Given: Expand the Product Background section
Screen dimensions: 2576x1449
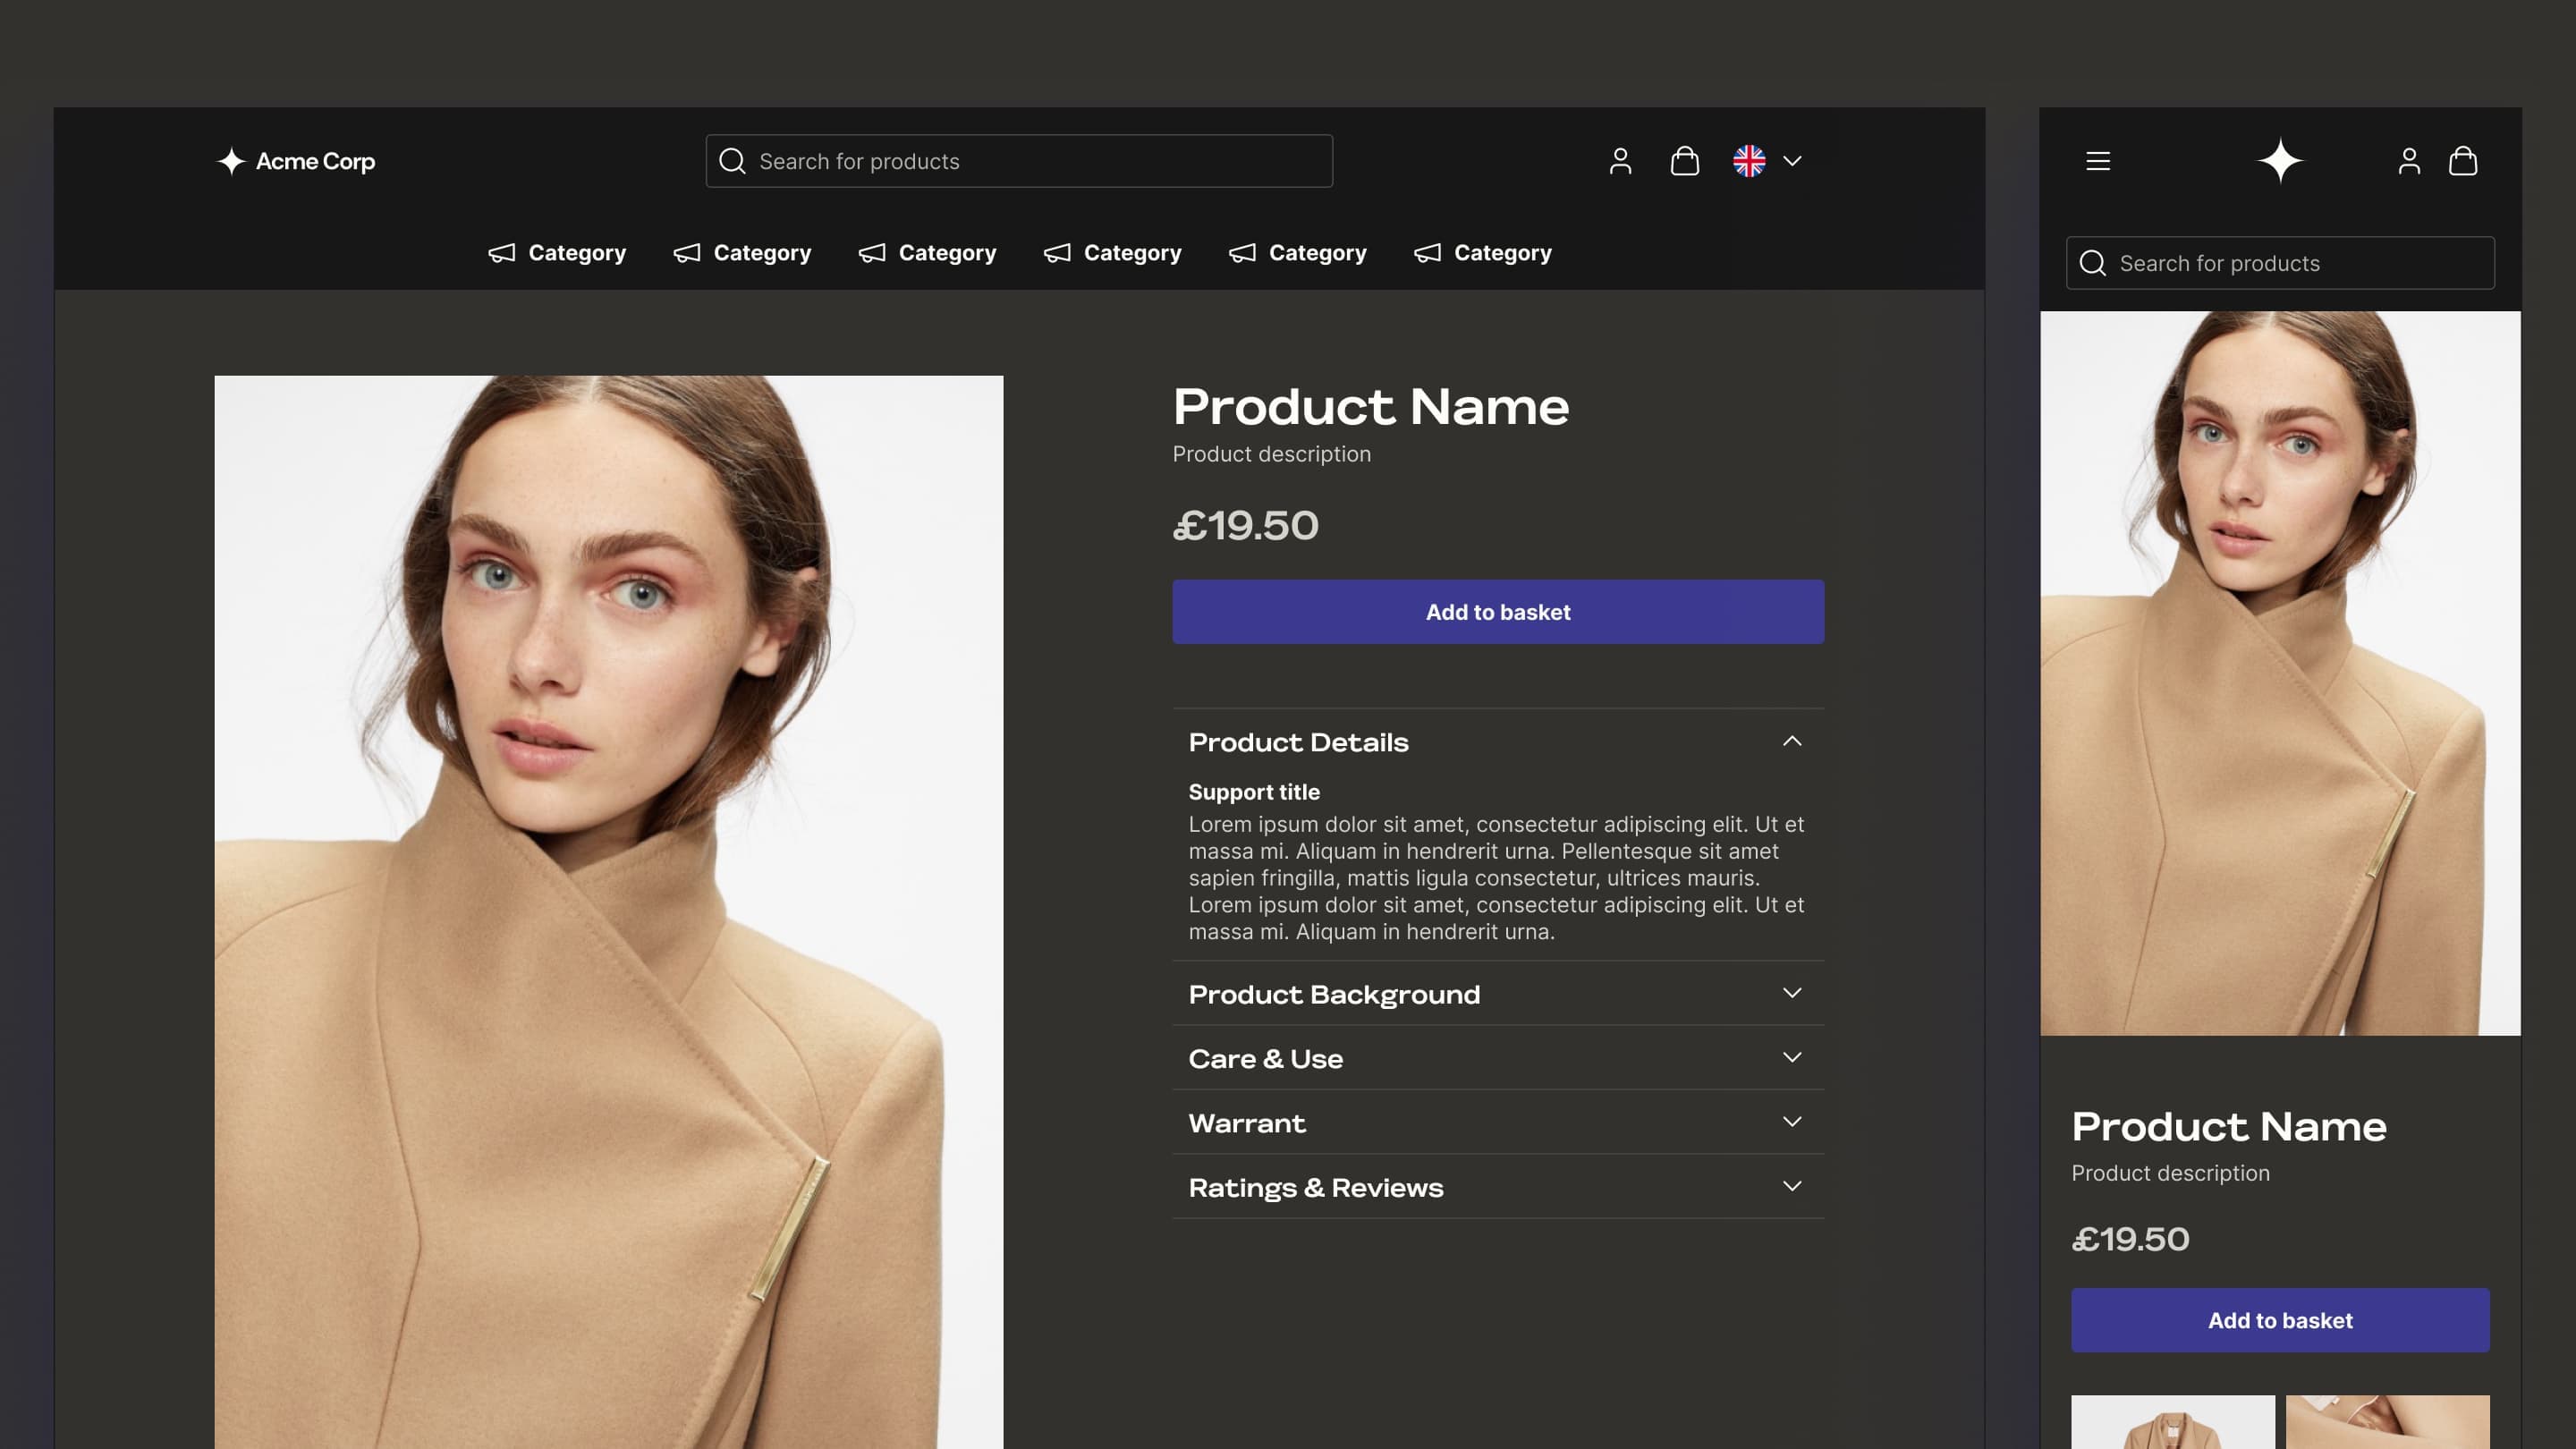Looking at the screenshot, I should [x=1791, y=993].
